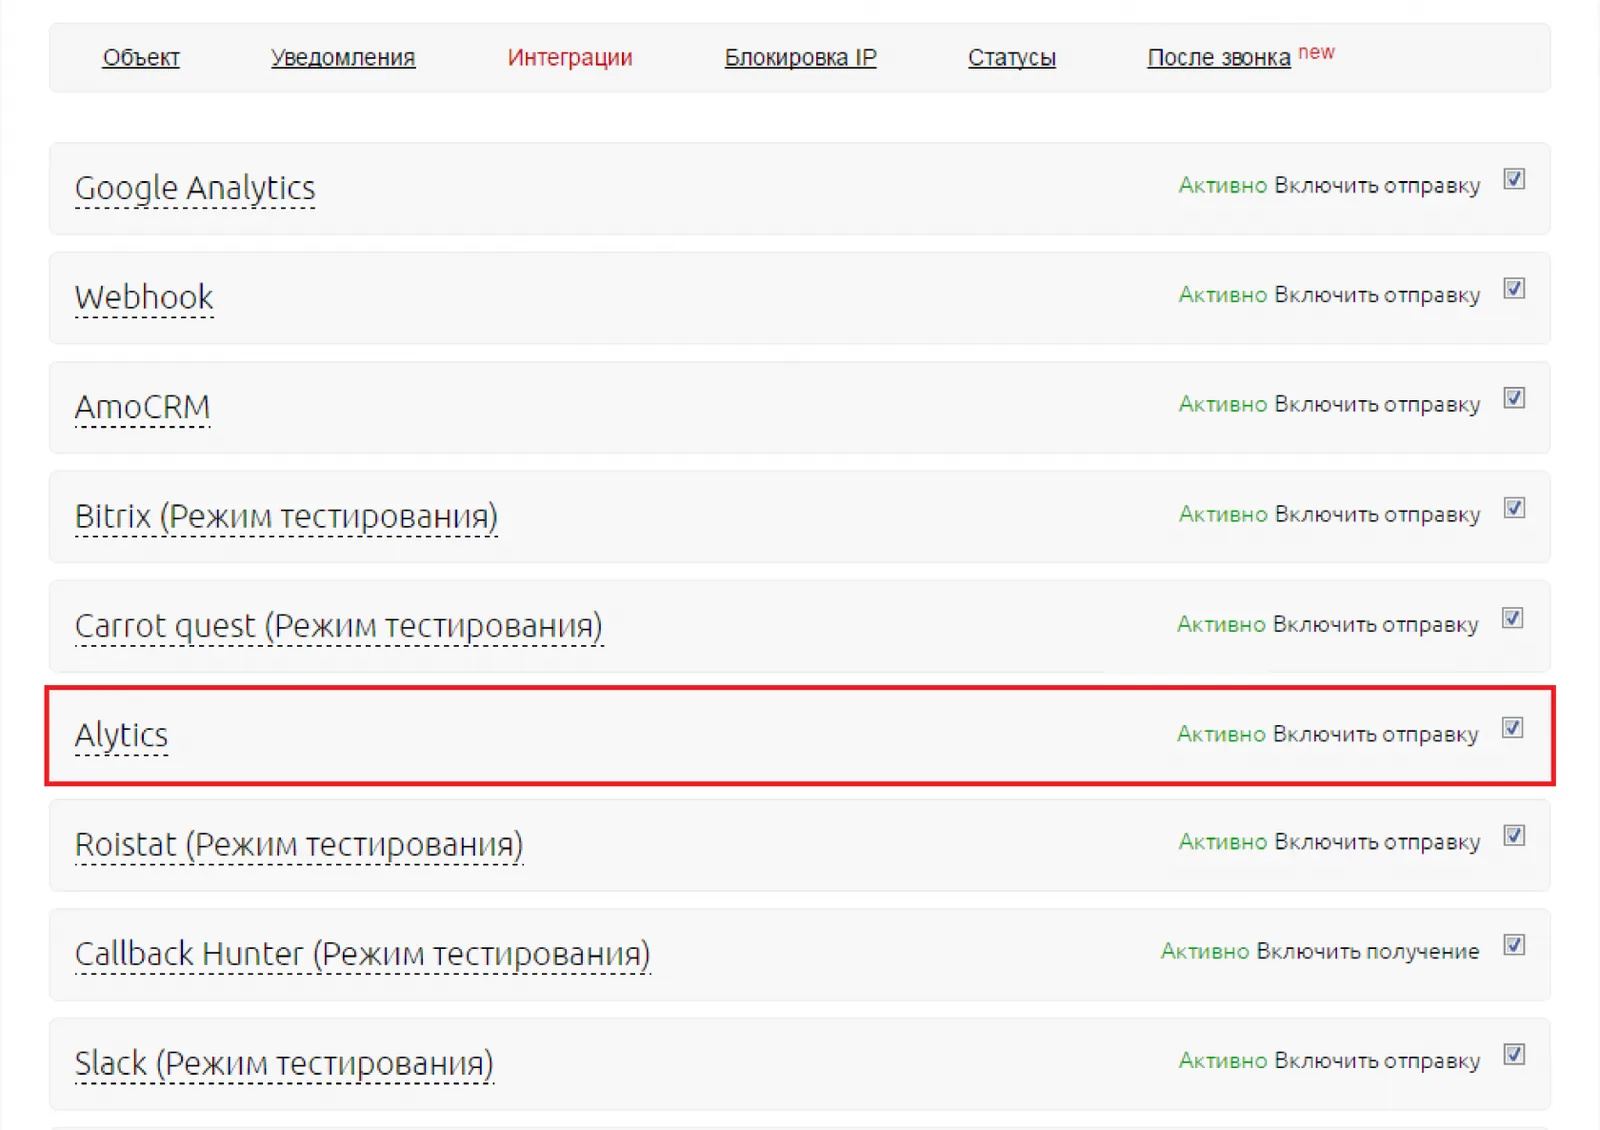Toggle Slack sending checkbox
Viewport: 1600px width, 1130px height.
[x=1514, y=1055]
